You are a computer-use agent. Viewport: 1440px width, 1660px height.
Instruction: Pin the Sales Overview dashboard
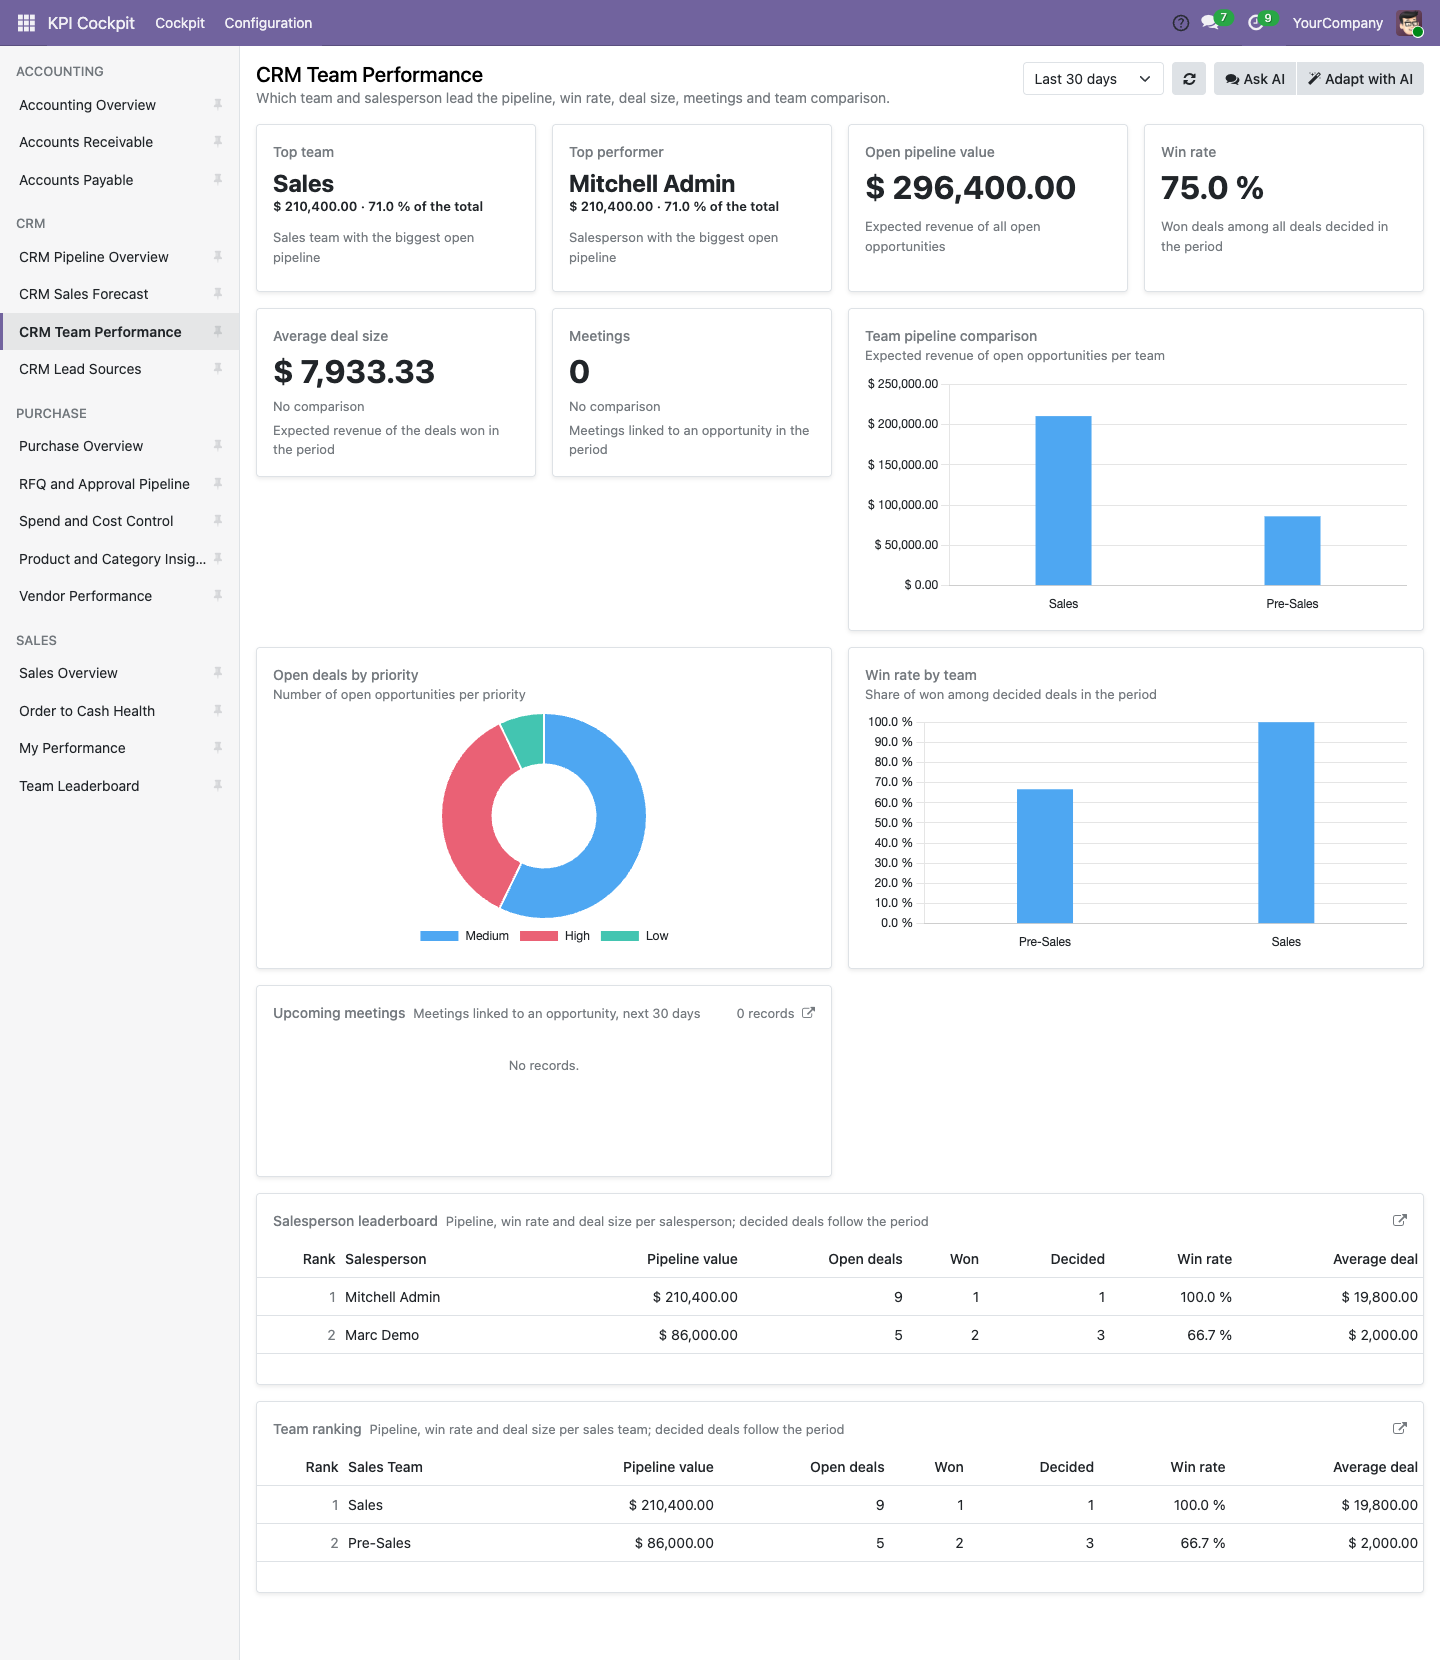pyautogui.click(x=218, y=673)
